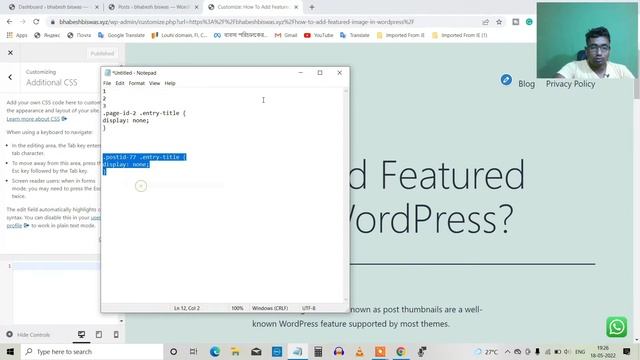Show hidden system tray icons
This screenshot has height=360, width=640.
pos(507,351)
